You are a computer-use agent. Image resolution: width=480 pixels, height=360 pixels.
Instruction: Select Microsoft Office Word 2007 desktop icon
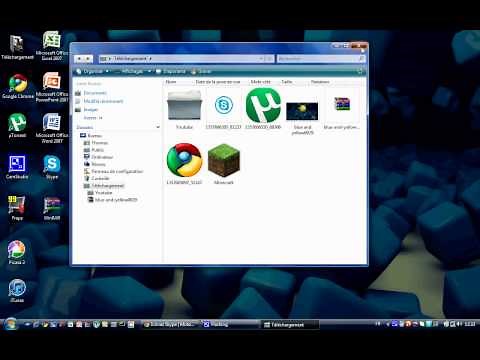tap(52, 128)
